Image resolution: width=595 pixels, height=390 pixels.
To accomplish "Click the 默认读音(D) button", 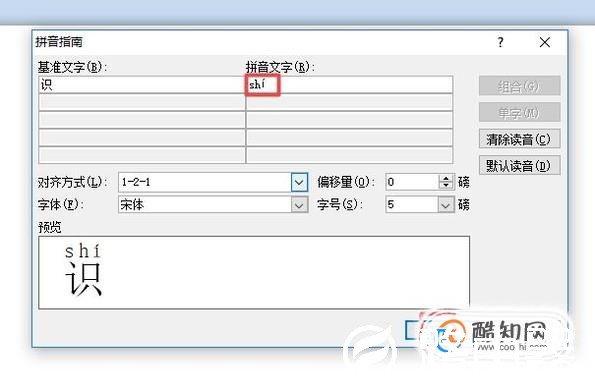I will (519, 165).
